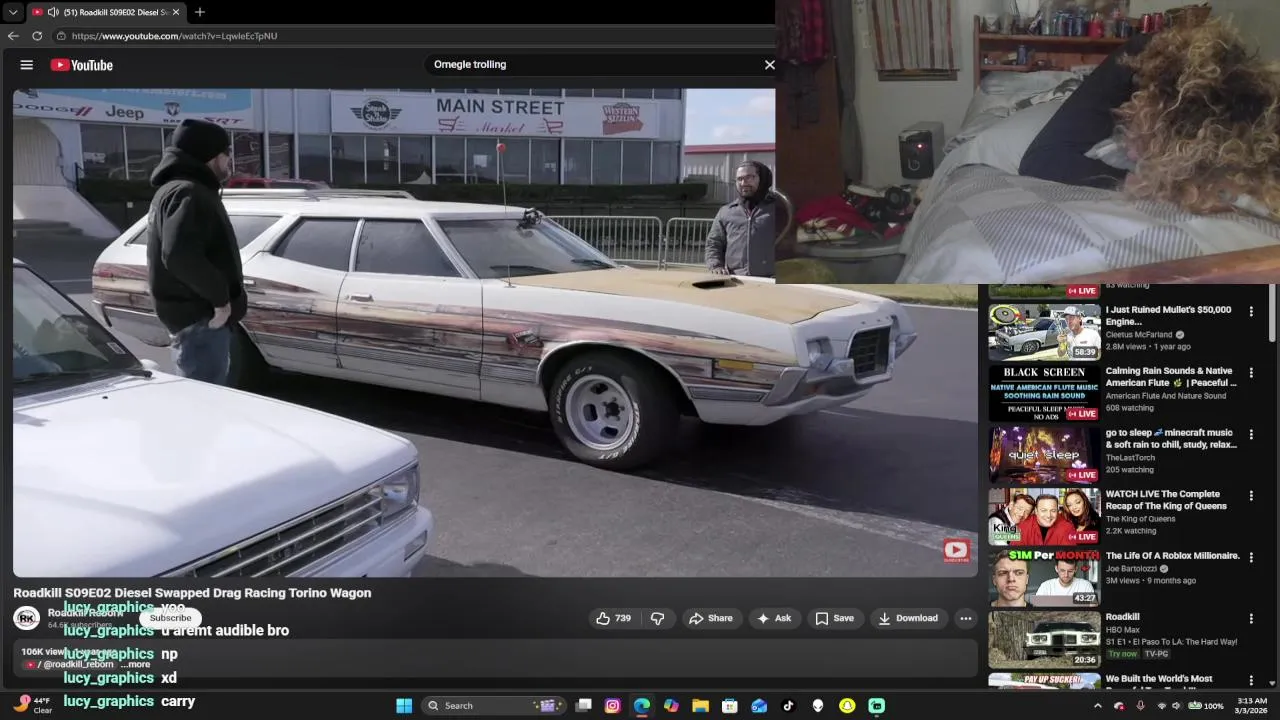
Task: Open options menu for Roblox Millionaire video
Action: [1251, 556]
